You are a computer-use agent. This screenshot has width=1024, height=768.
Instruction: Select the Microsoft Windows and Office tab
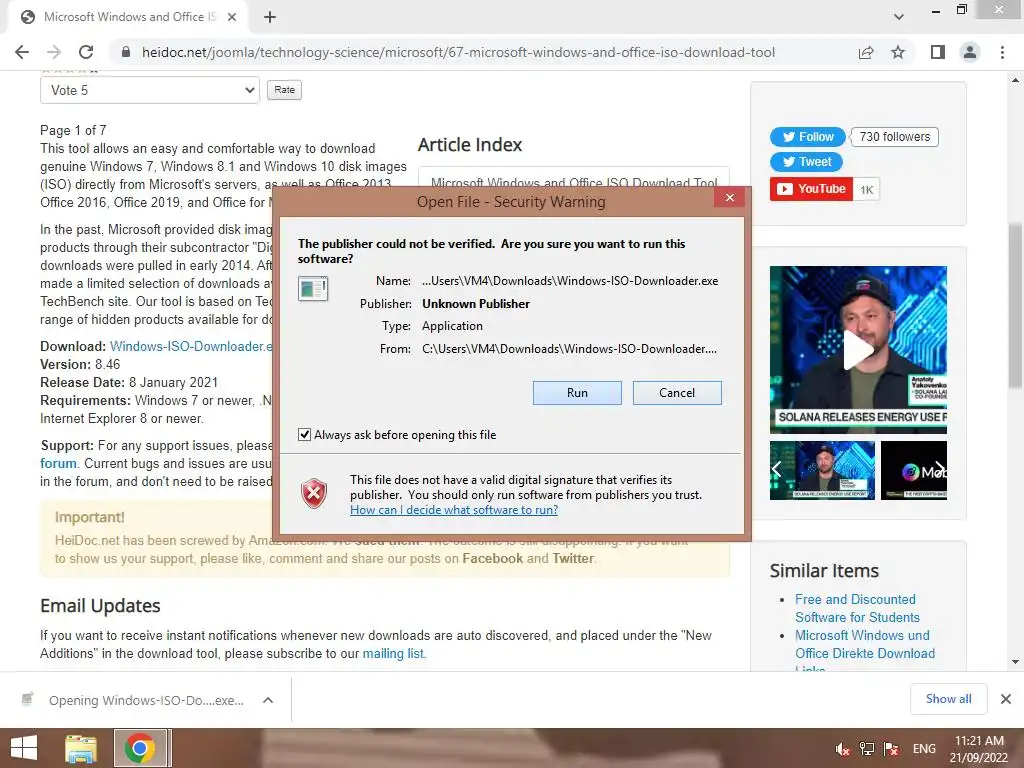point(127,17)
